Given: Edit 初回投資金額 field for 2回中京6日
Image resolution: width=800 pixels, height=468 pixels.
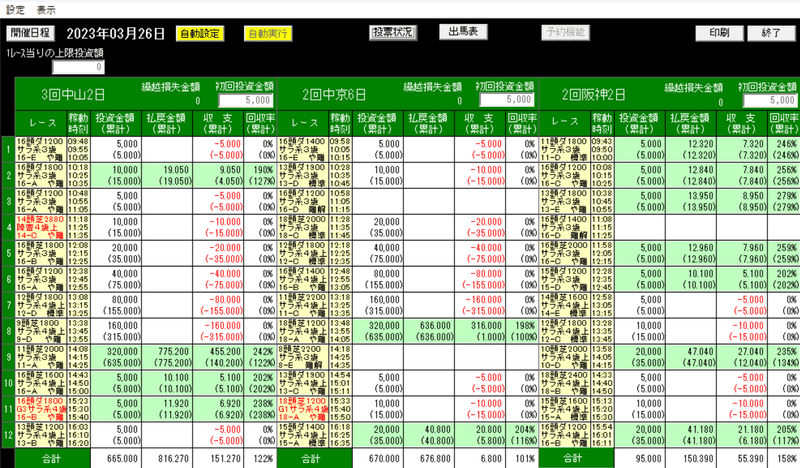Looking at the screenshot, I should click(507, 100).
